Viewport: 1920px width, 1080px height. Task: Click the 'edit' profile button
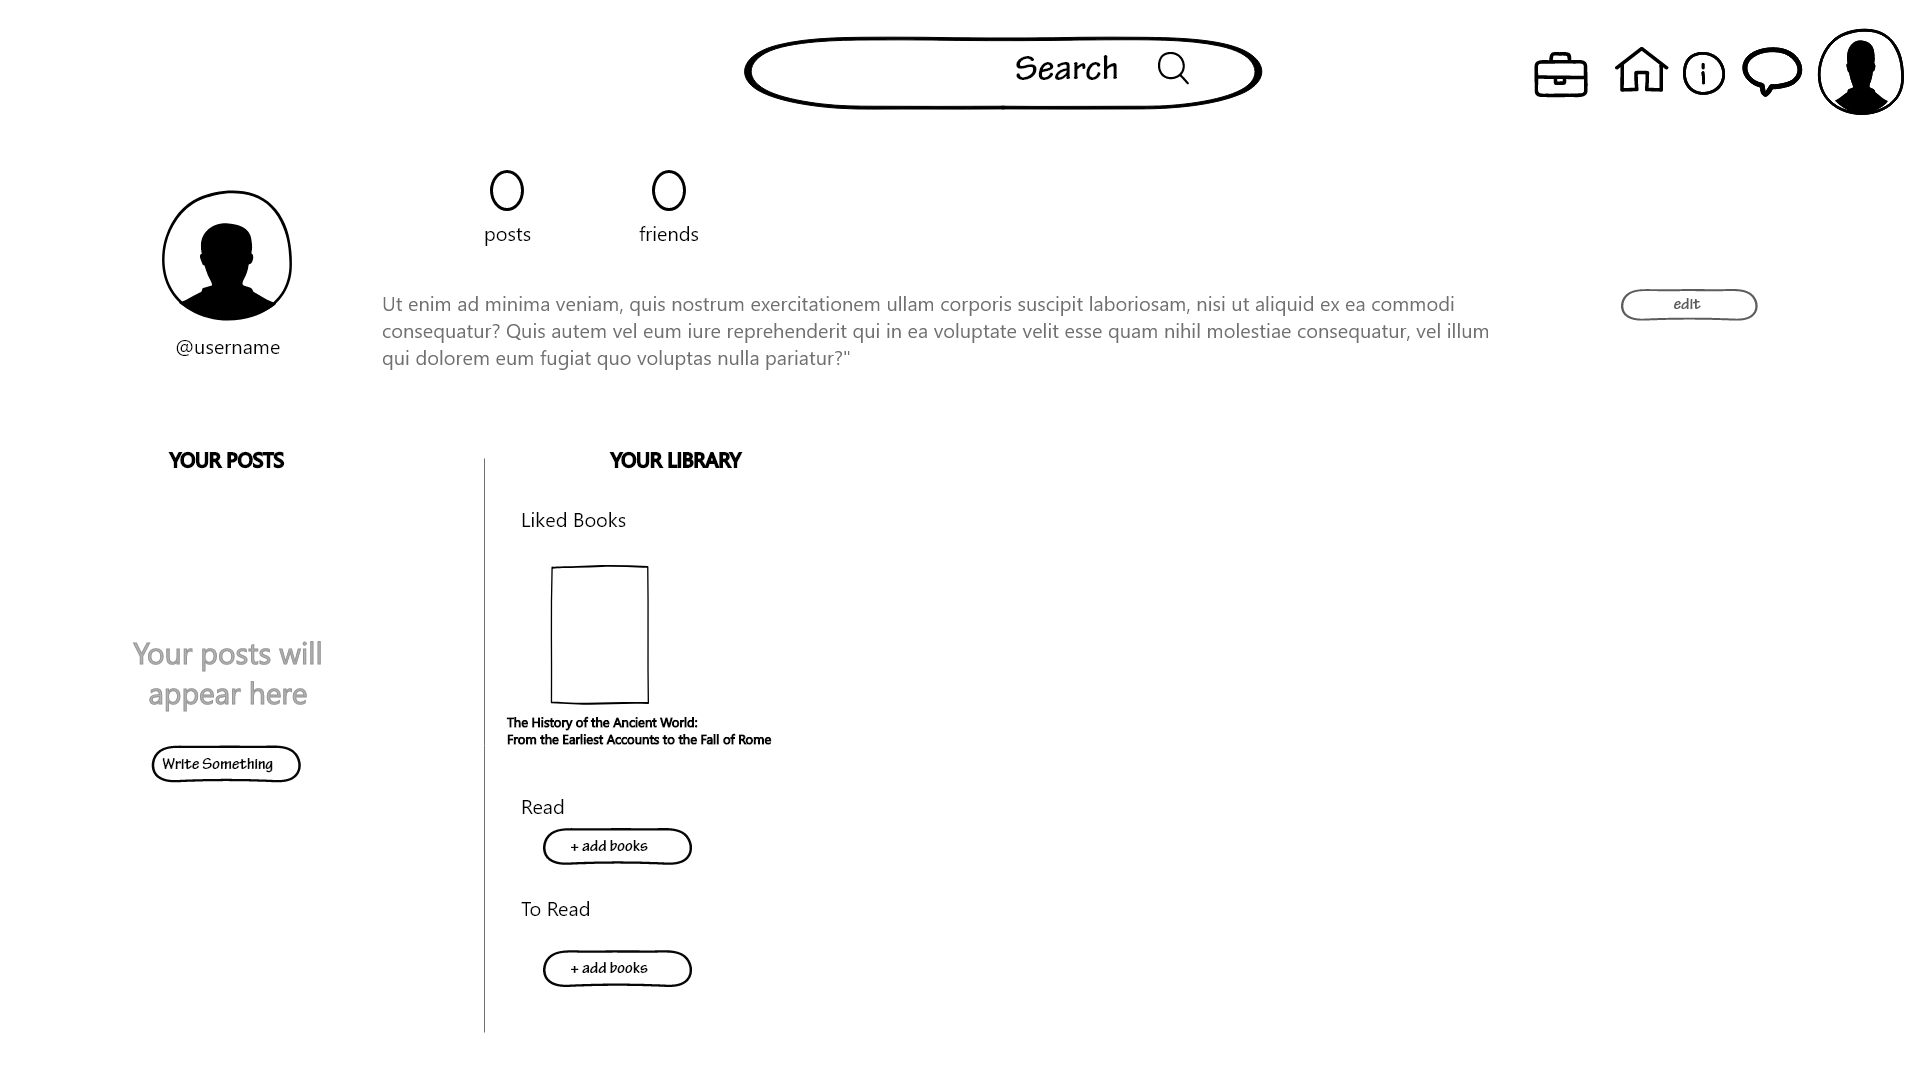(x=1689, y=303)
